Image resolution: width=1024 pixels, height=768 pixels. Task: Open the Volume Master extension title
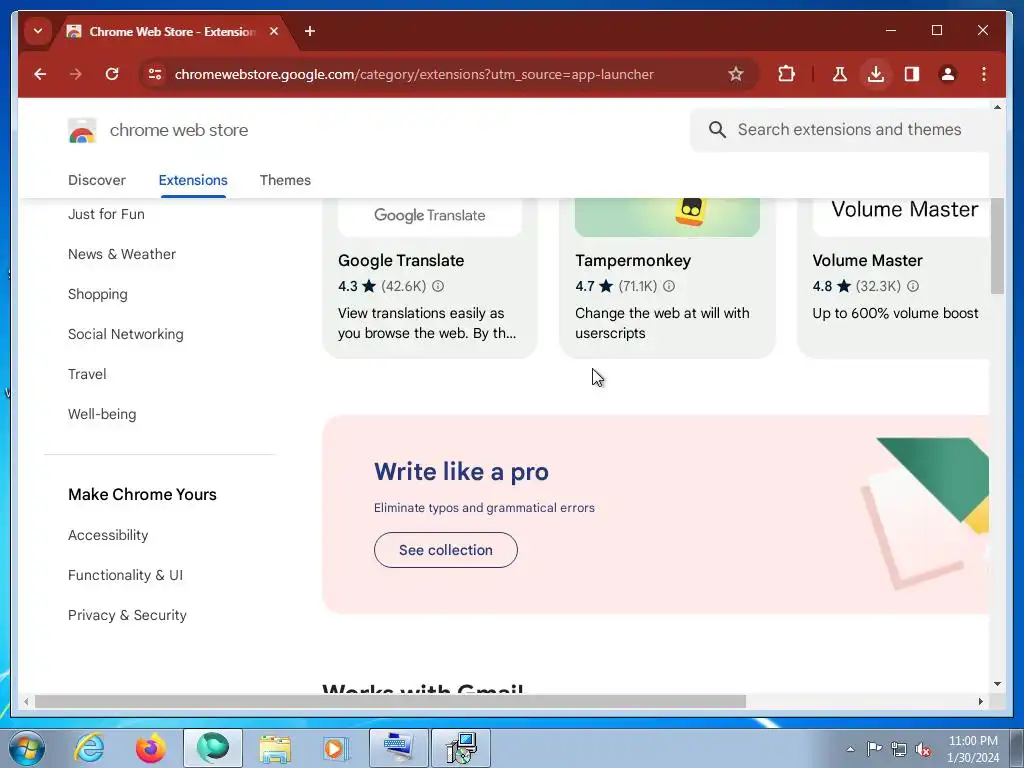click(x=867, y=260)
